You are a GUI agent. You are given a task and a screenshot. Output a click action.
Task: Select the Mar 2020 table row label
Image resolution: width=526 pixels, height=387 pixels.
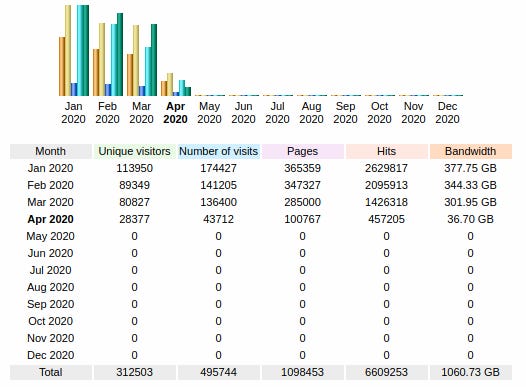pyautogui.click(x=51, y=202)
